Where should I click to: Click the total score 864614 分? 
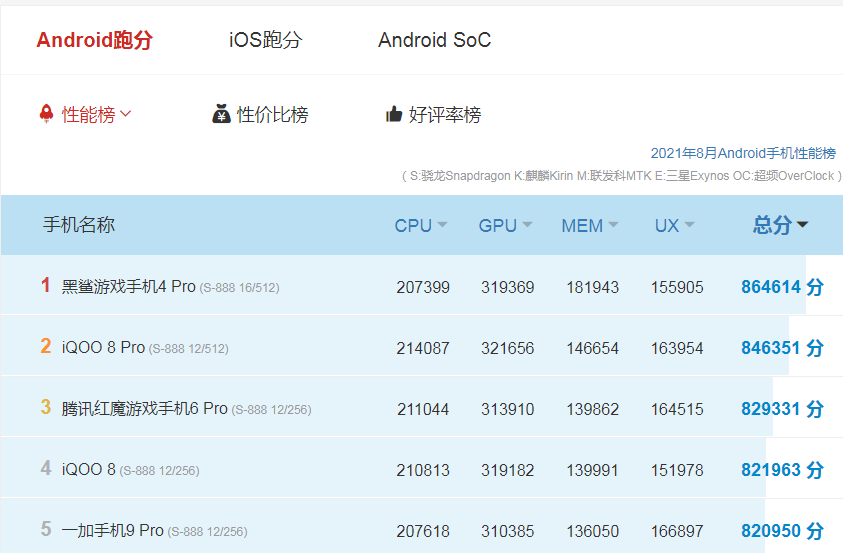click(x=782, y=286)
